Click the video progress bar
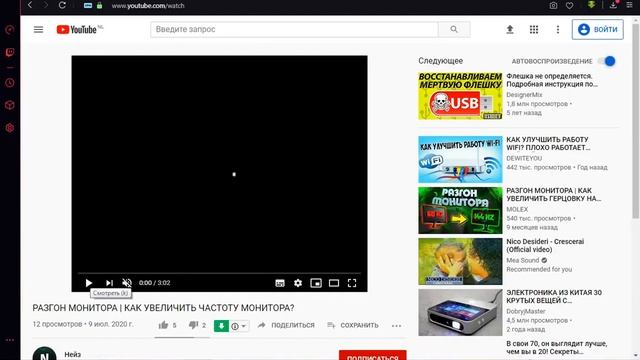This screenshot has width=640, height=360. [219, 273]
